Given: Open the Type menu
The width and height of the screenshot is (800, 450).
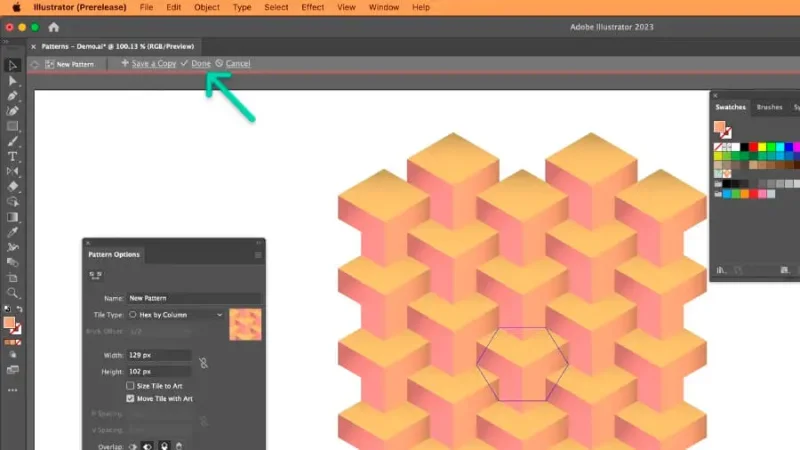Looking at the screenshot, I should click(242, 7).
